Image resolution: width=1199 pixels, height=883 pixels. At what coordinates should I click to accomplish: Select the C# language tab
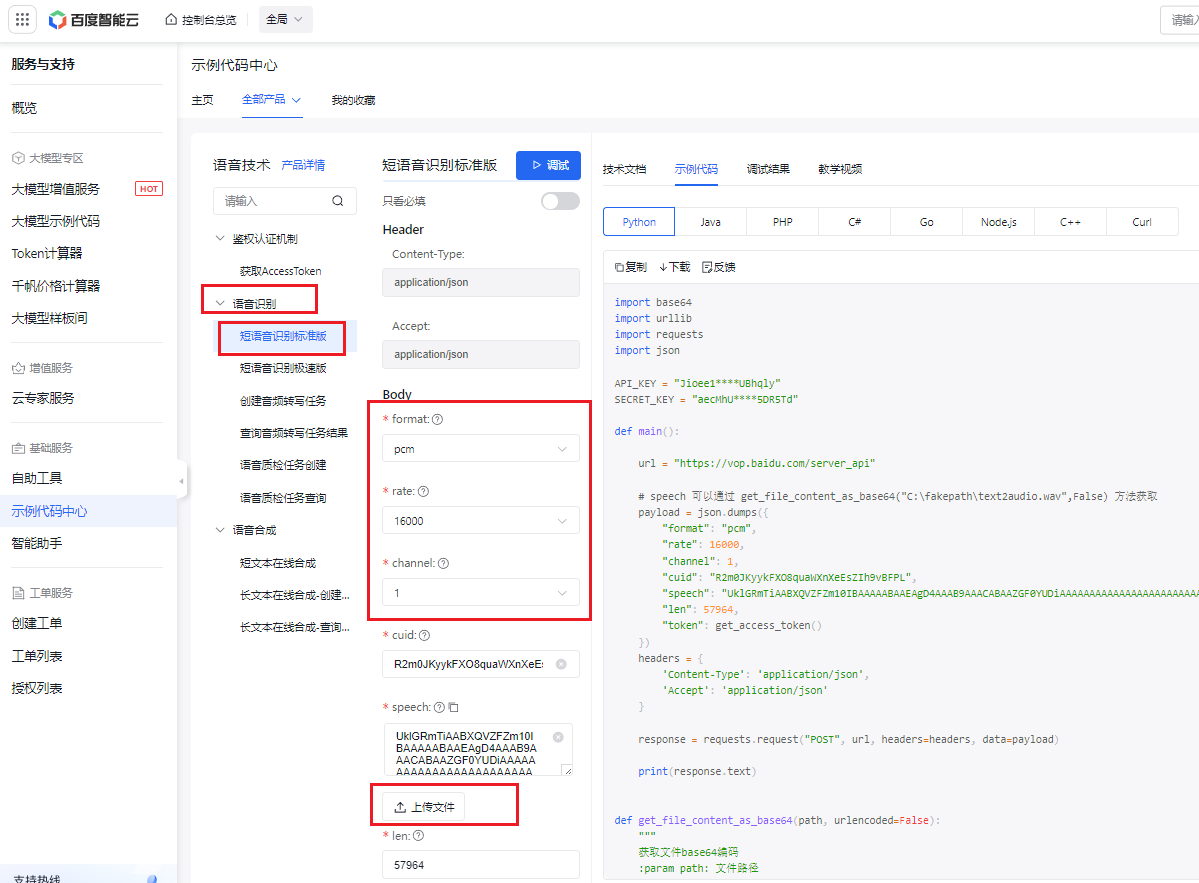pyautogui.click(x=854, y=222)
